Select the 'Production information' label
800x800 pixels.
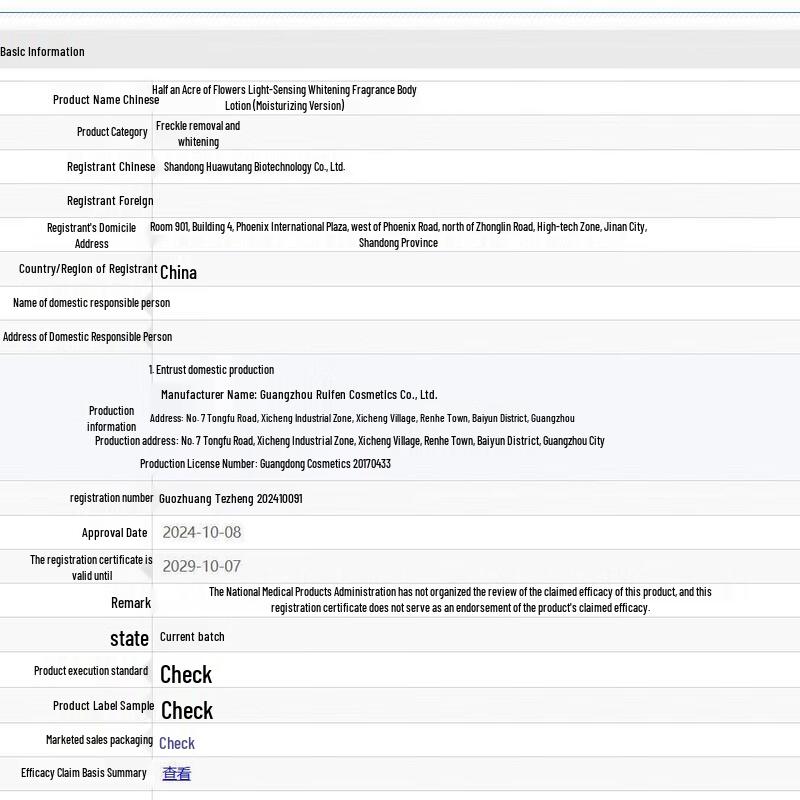click(111, 418)
